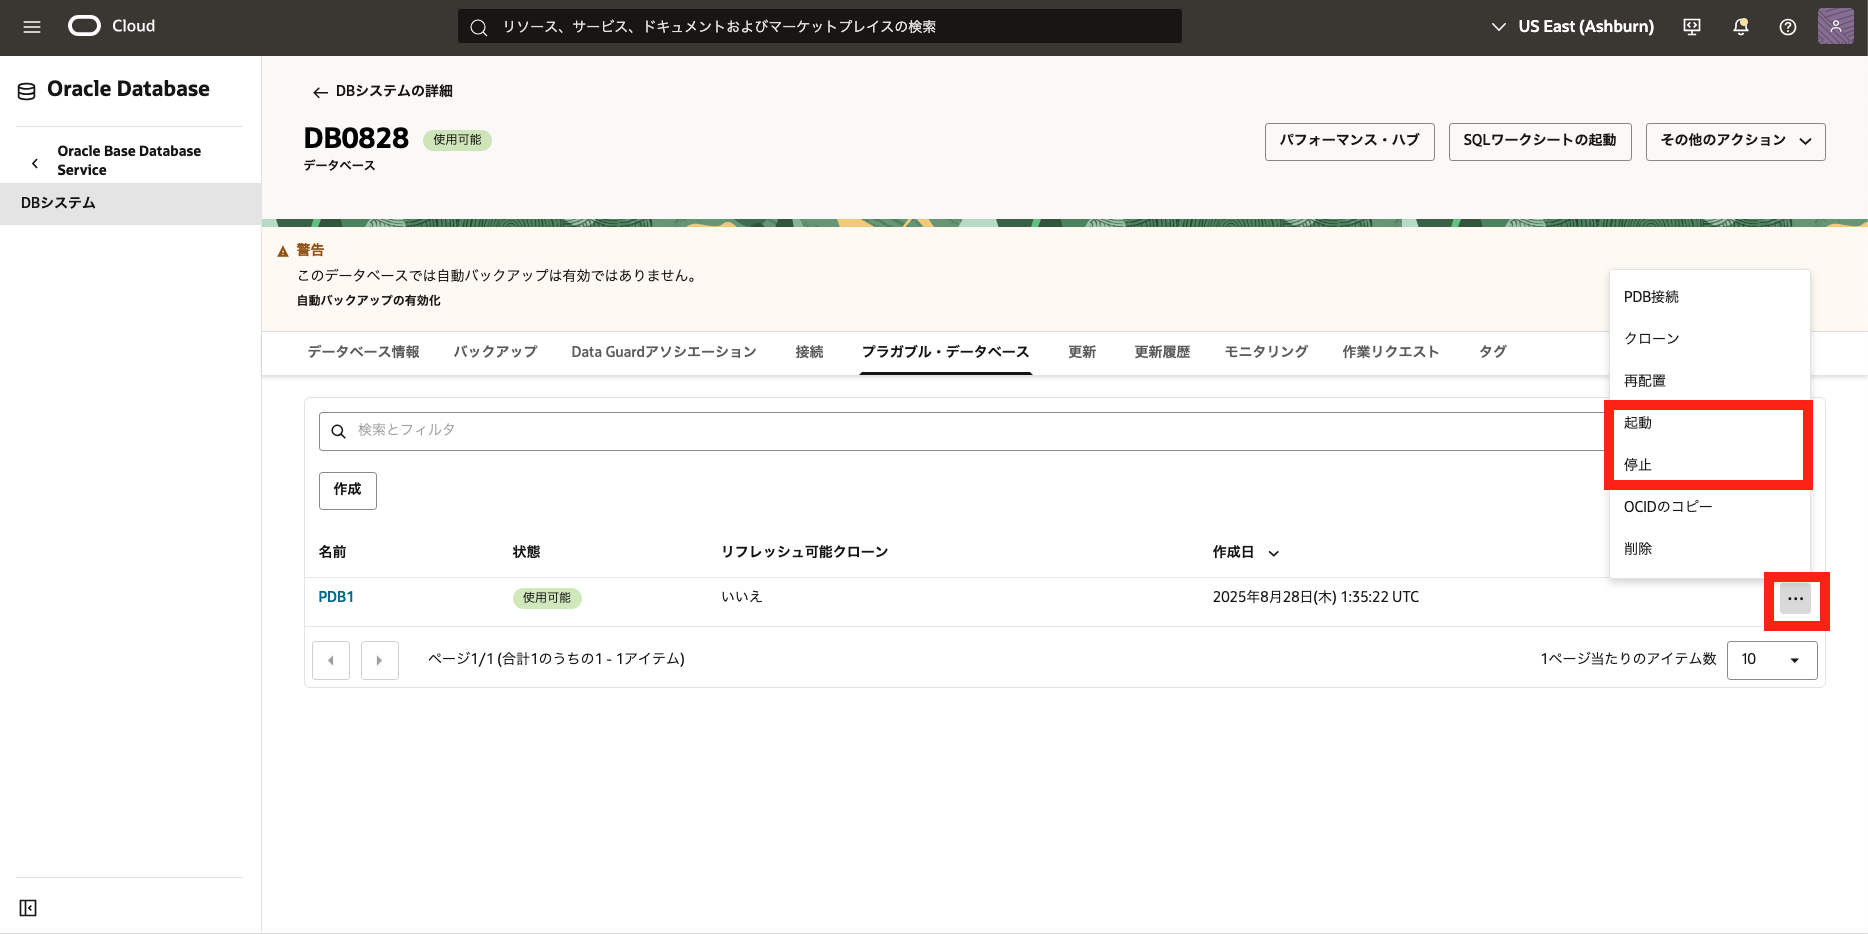Viewport: 1868px width, 934px height.
Task: Select 停止 from the context menu
Action: pyautogui.click(x=1638, y=465)
